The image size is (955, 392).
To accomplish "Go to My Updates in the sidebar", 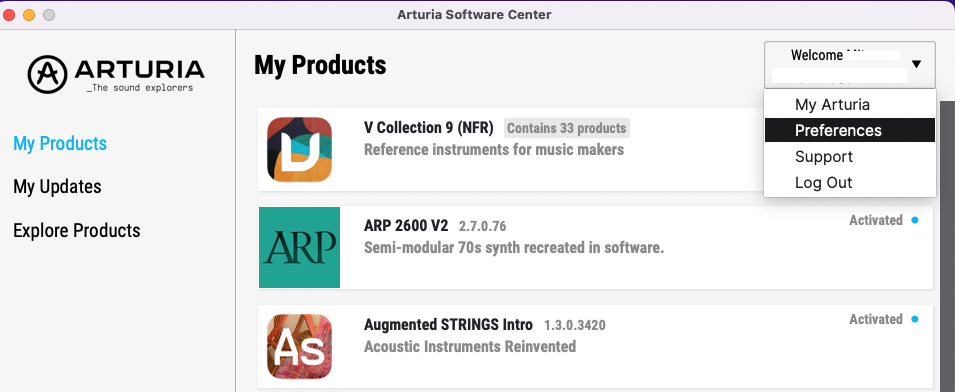I will coord(57,187).
